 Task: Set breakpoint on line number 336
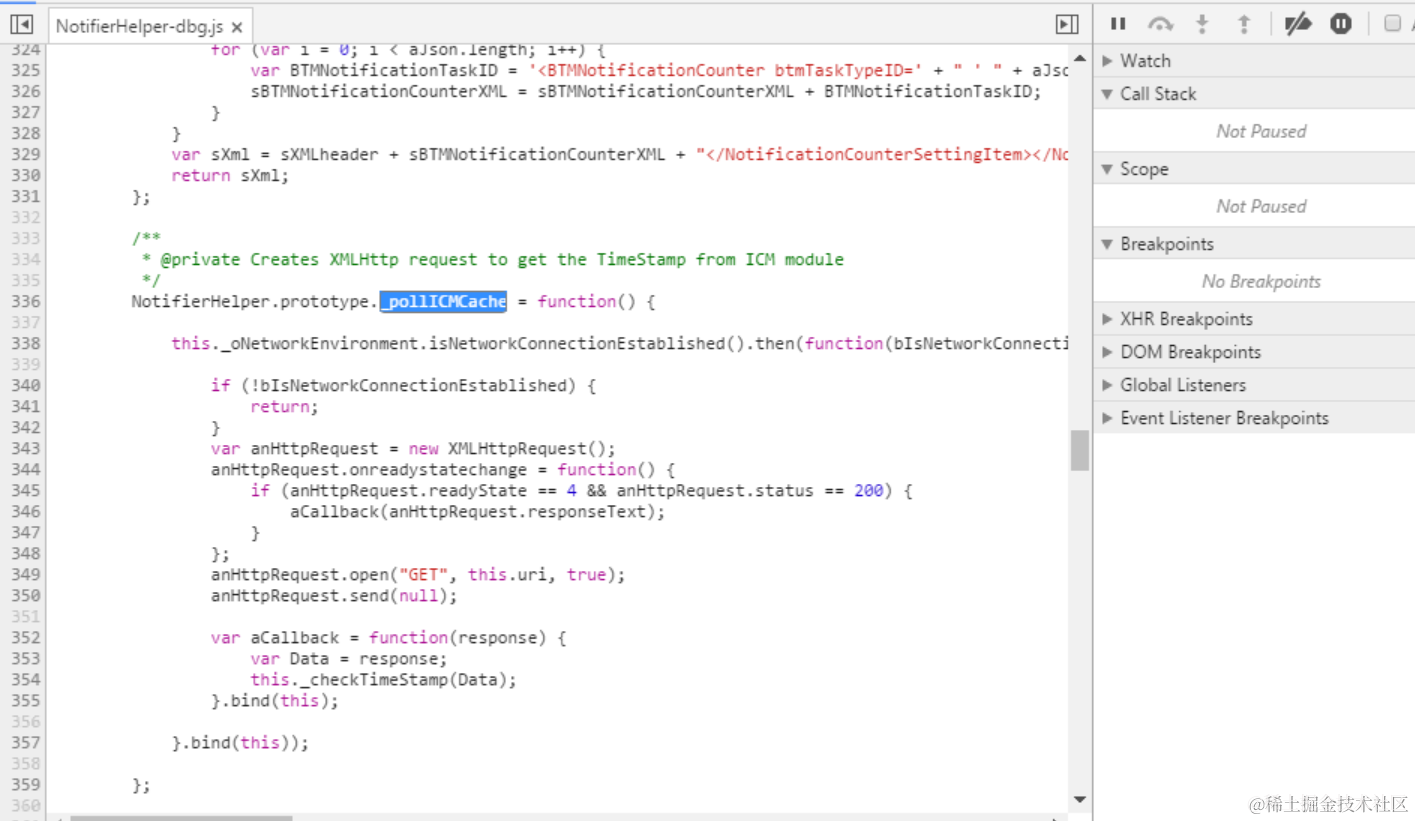25,301
